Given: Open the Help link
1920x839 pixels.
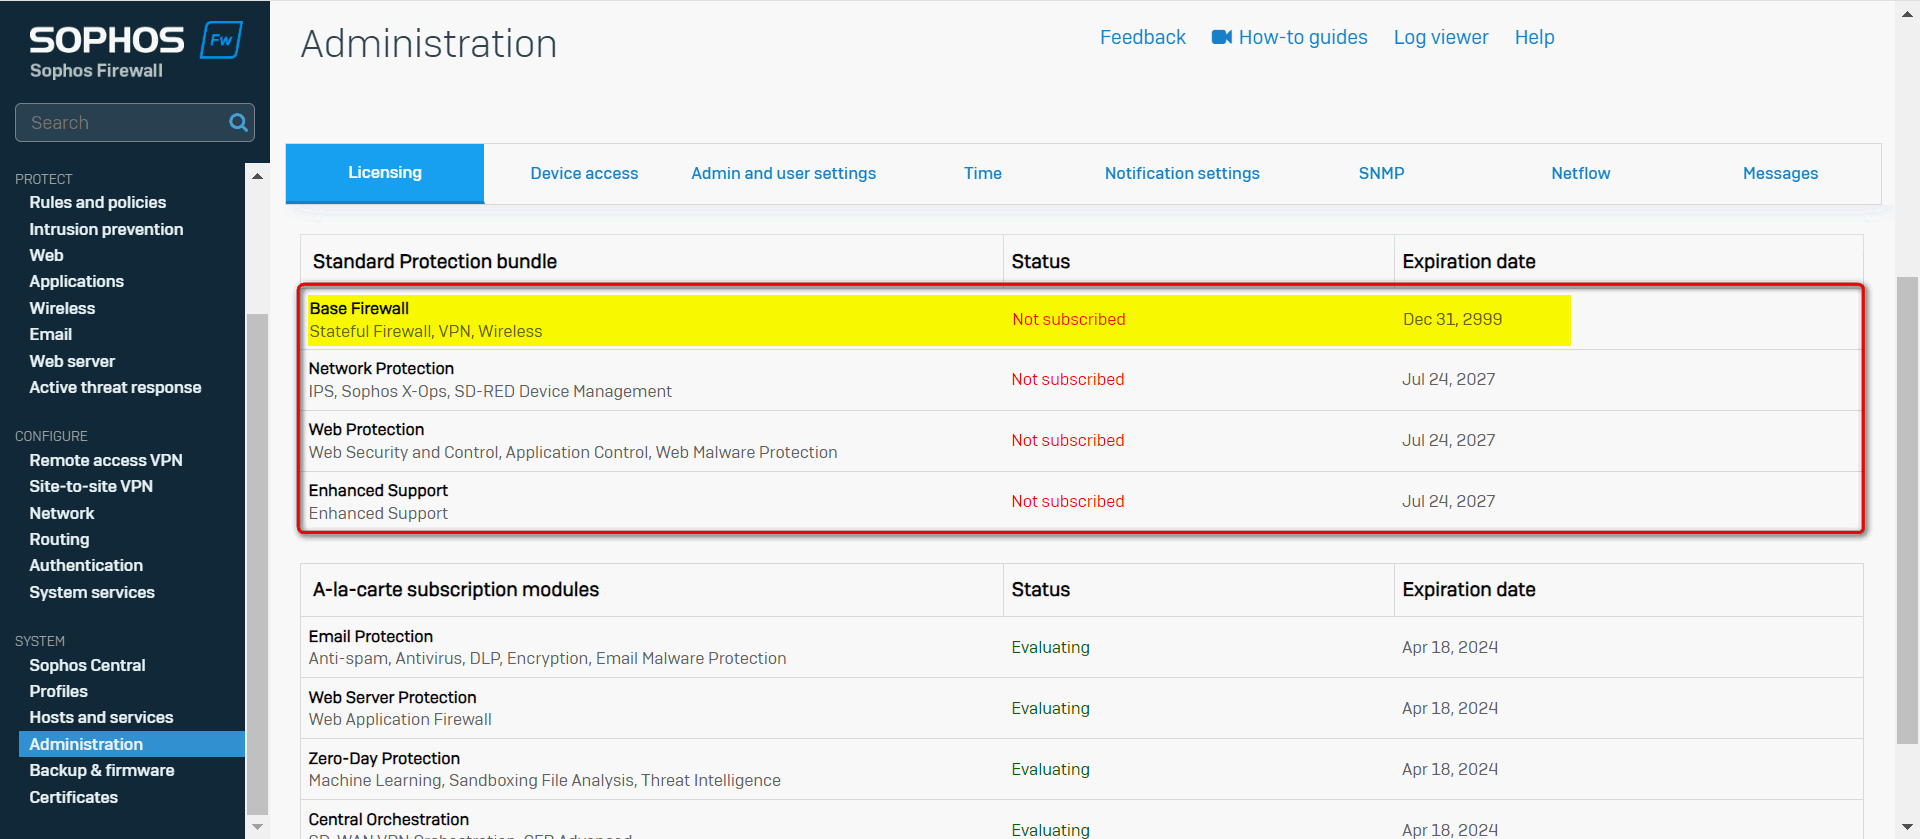Looking at the screenshot, I should (x=1534, y=37).
